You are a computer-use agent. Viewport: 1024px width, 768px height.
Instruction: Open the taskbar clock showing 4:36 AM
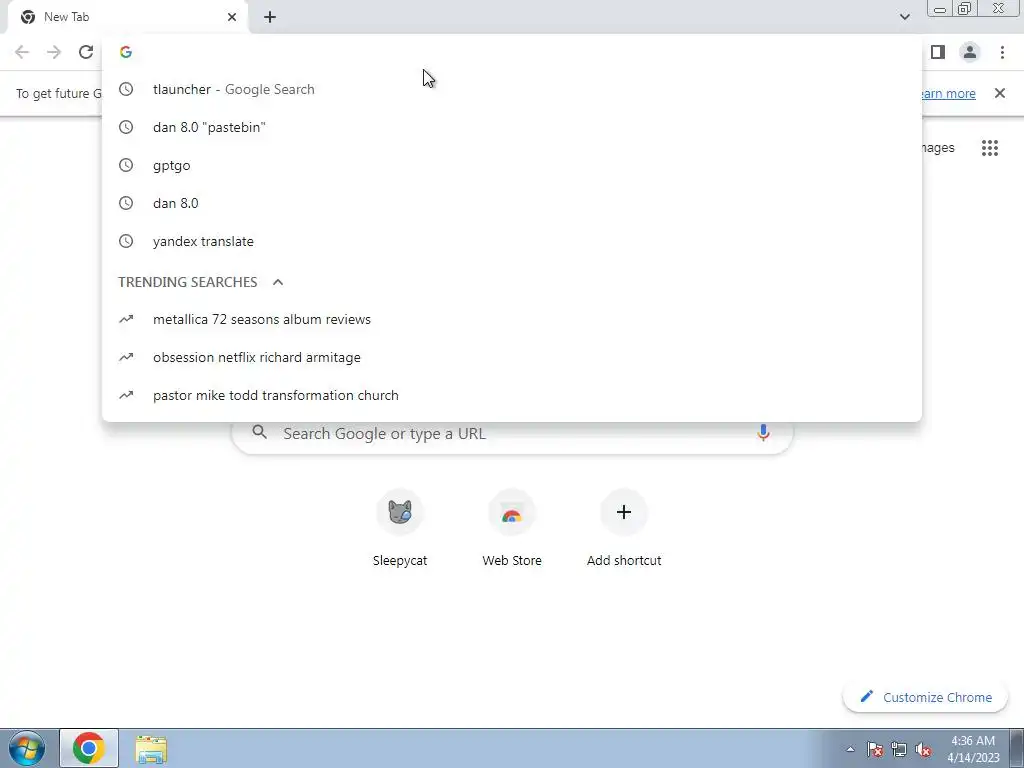point(973,749)
